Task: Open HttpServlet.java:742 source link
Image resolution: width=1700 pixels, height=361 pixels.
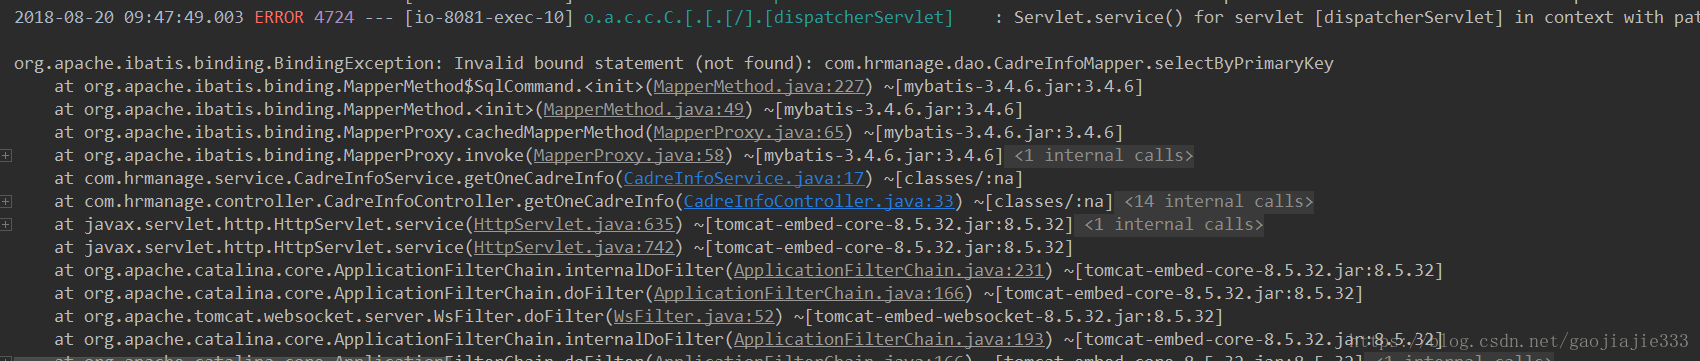Action: click(573, 248)
